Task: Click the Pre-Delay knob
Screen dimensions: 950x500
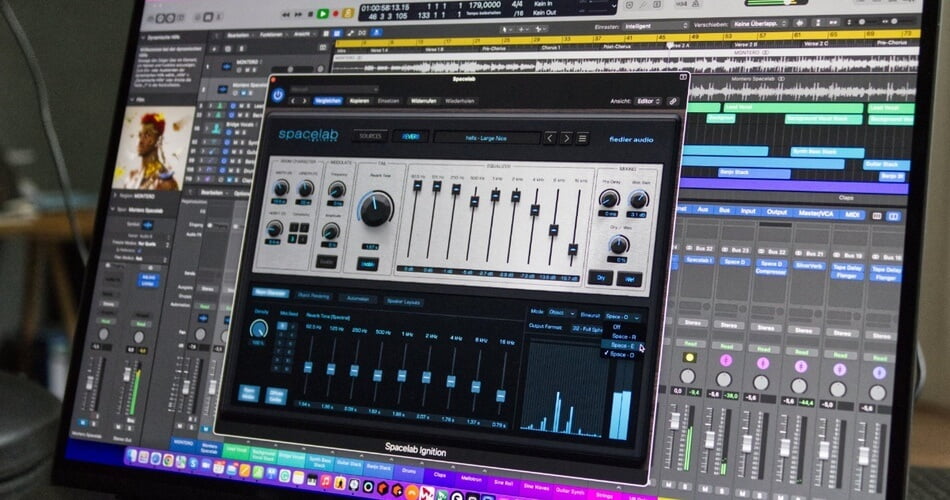Action: [x=608, y=199]
